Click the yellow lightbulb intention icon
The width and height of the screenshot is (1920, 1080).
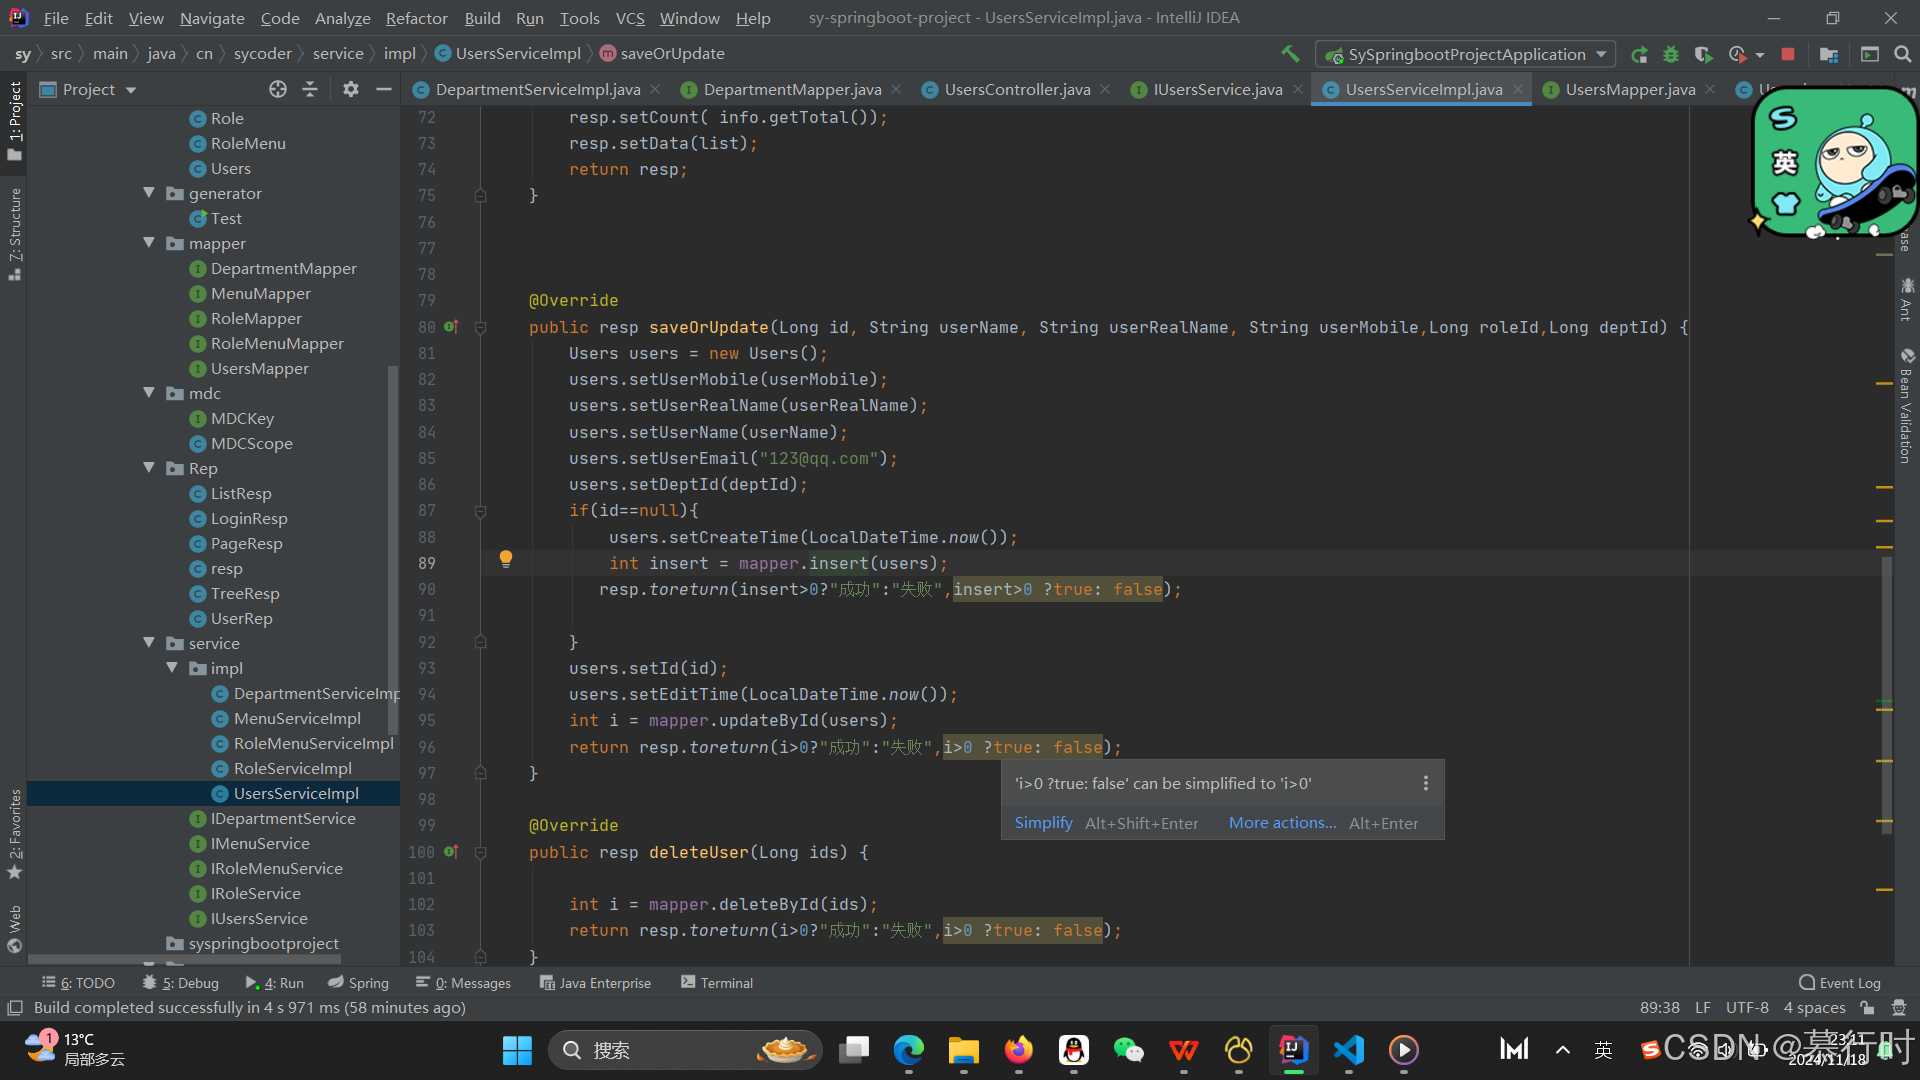pyautogui.click(x=506, y=559)
